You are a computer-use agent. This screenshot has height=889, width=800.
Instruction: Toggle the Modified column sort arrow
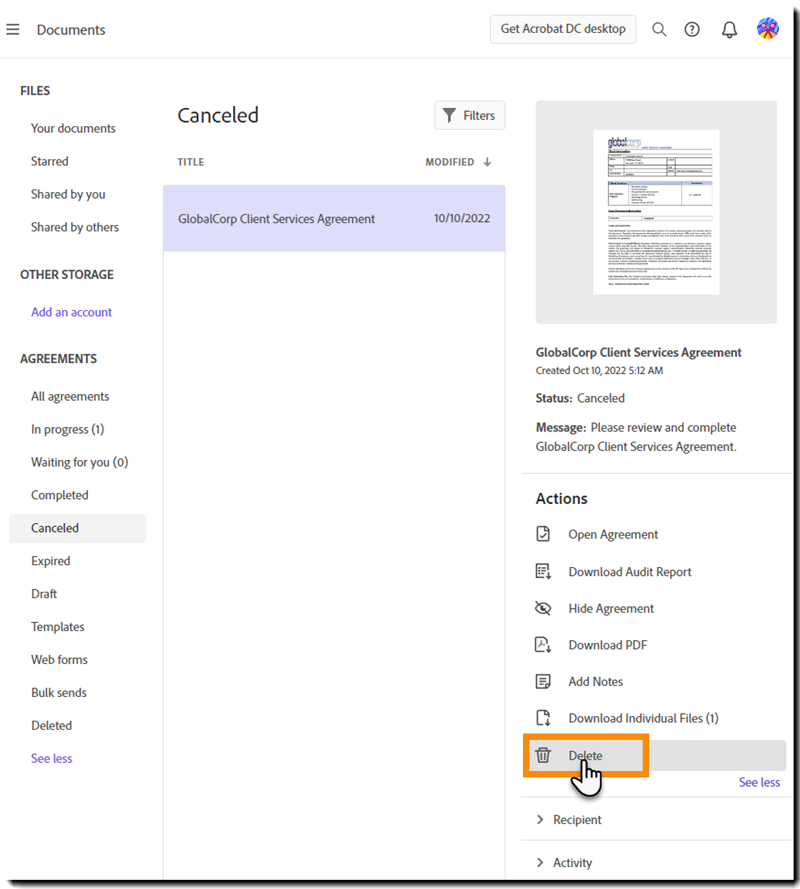click(x=487, y=162)
